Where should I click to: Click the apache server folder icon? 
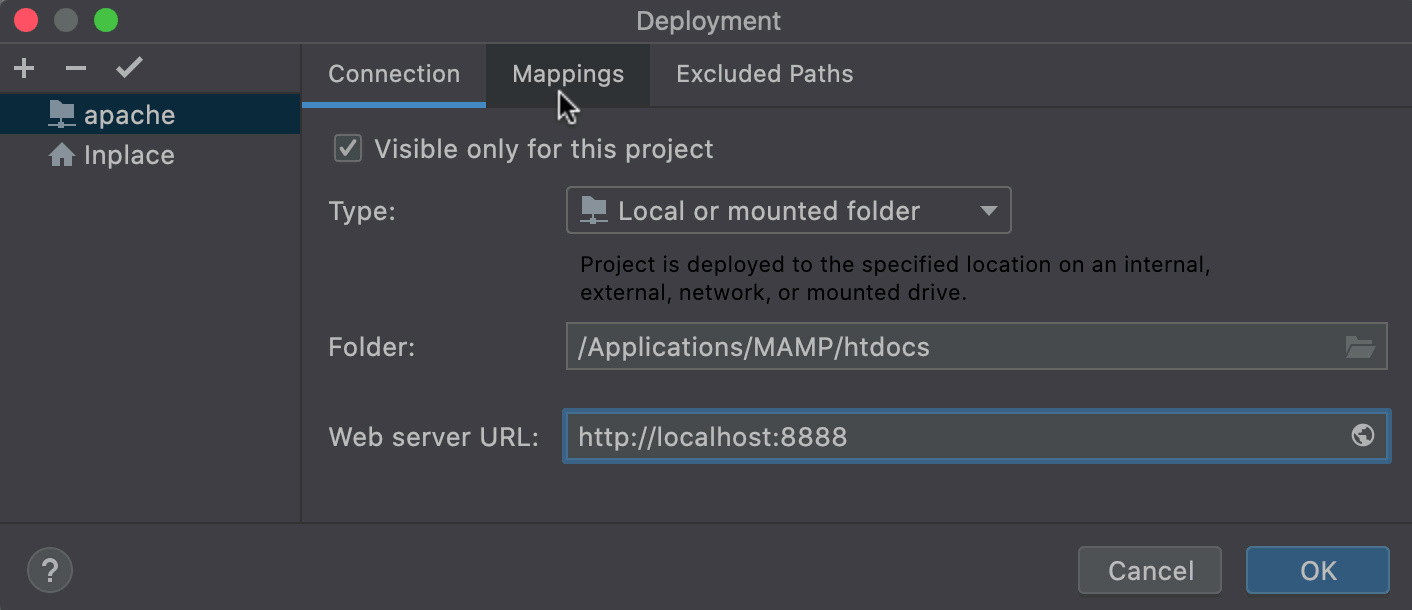click(x=62, y=114)
